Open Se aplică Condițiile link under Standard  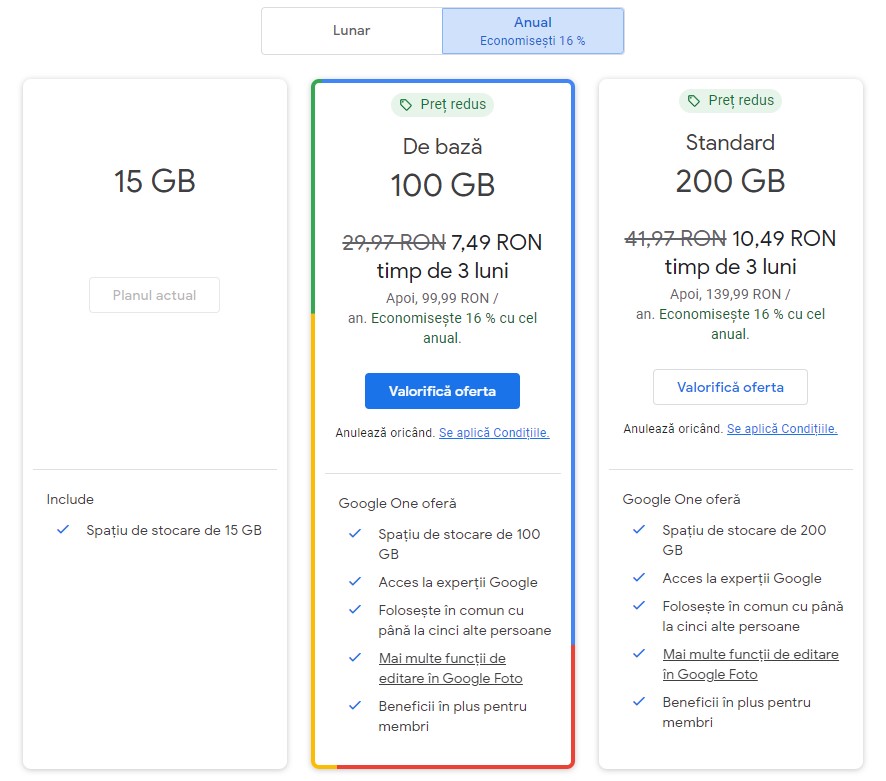[782, 429]
